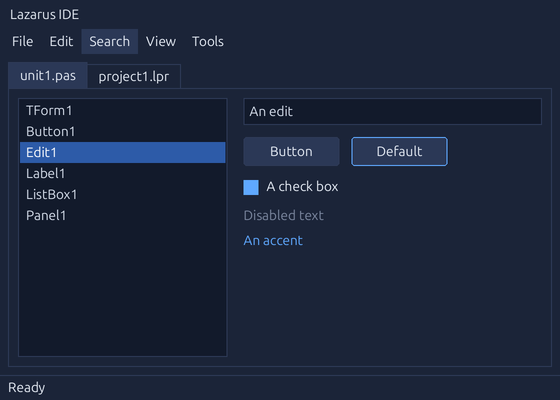The image size is (560, 400).
Task: Open the File menu
Action: (x=22, y=41)
